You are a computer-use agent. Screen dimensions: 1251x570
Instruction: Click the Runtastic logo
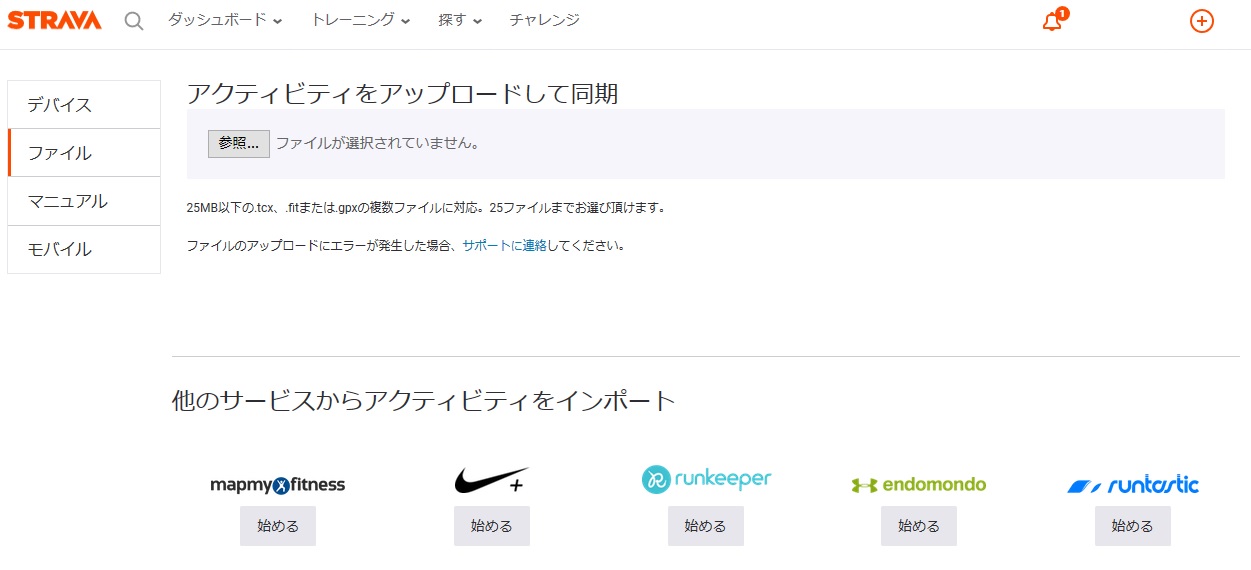point(1133,485)
